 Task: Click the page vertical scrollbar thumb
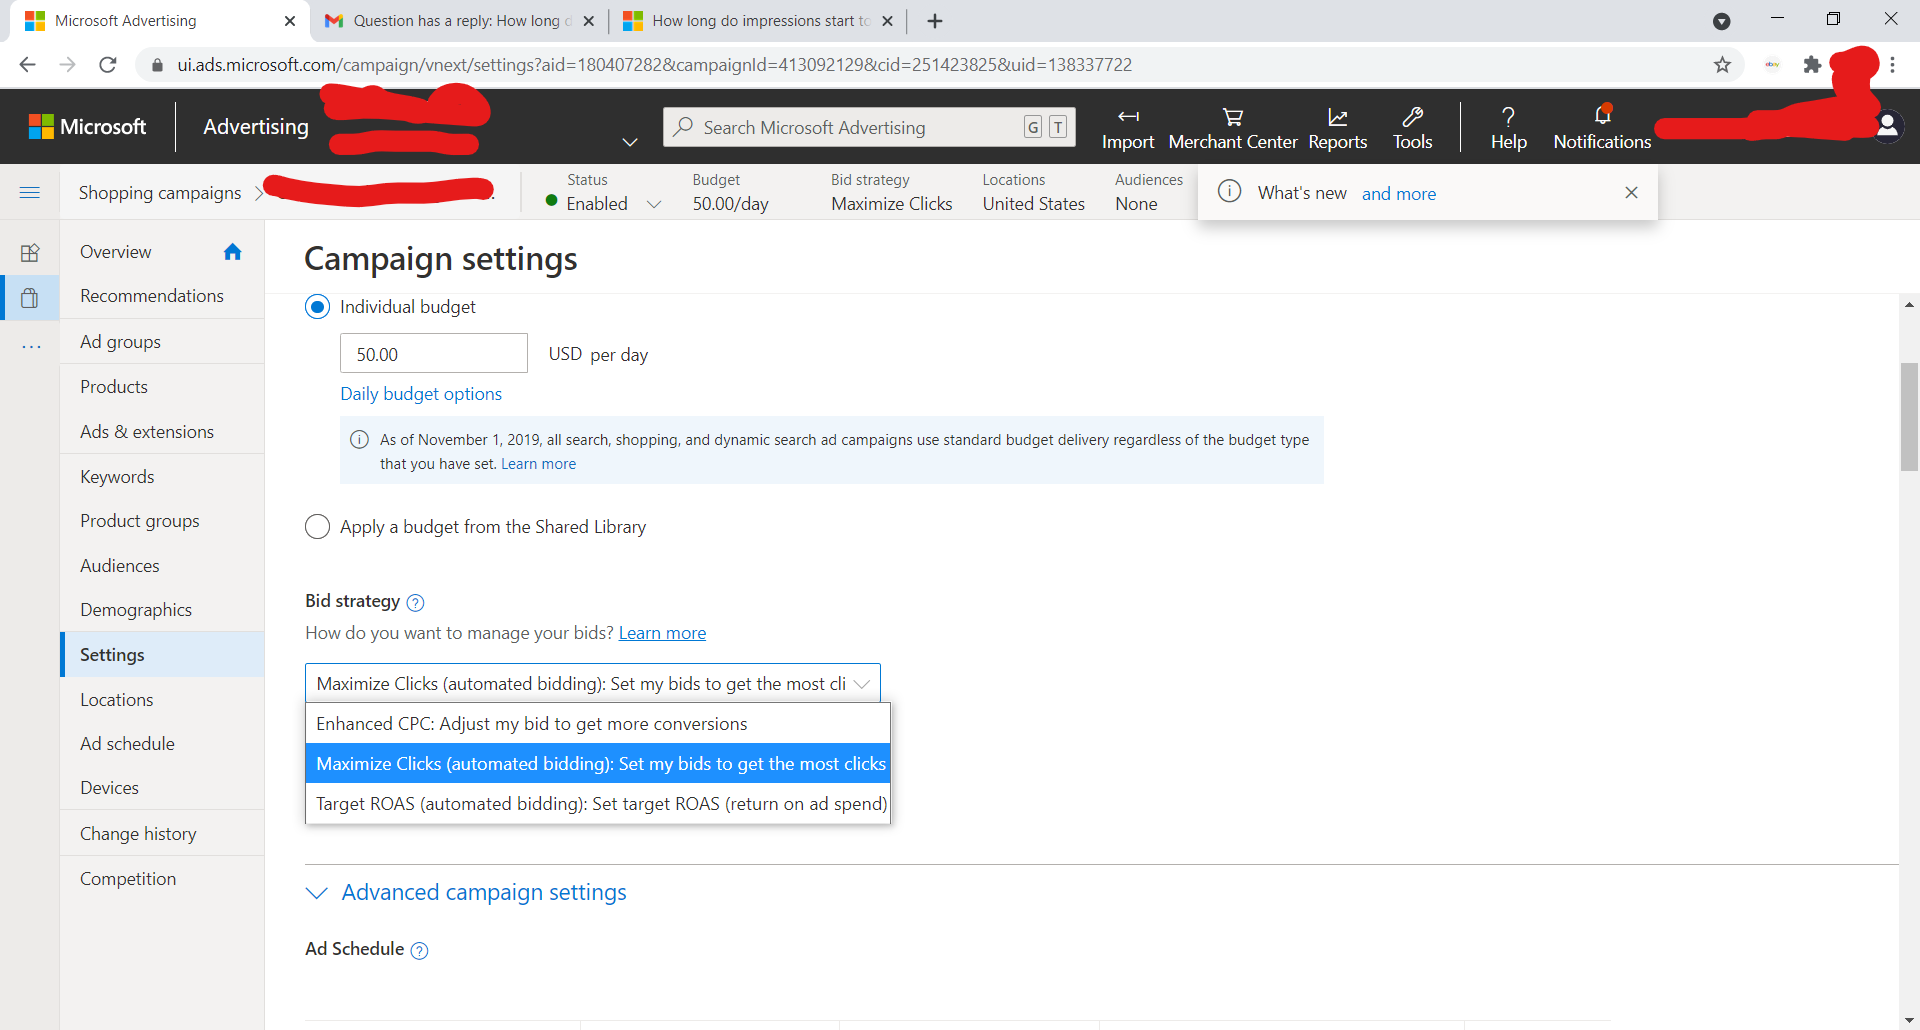coord(1909,417)
